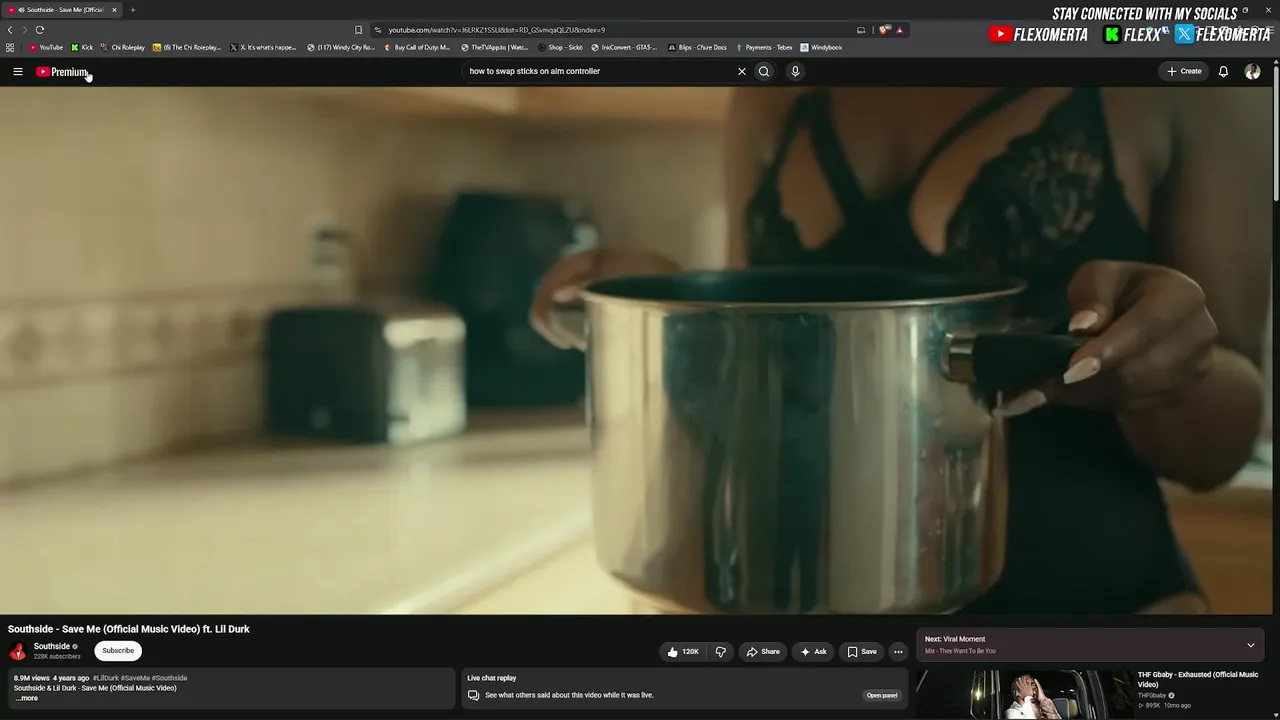Clear the YouTube search box text

click(x=742, y=71)
